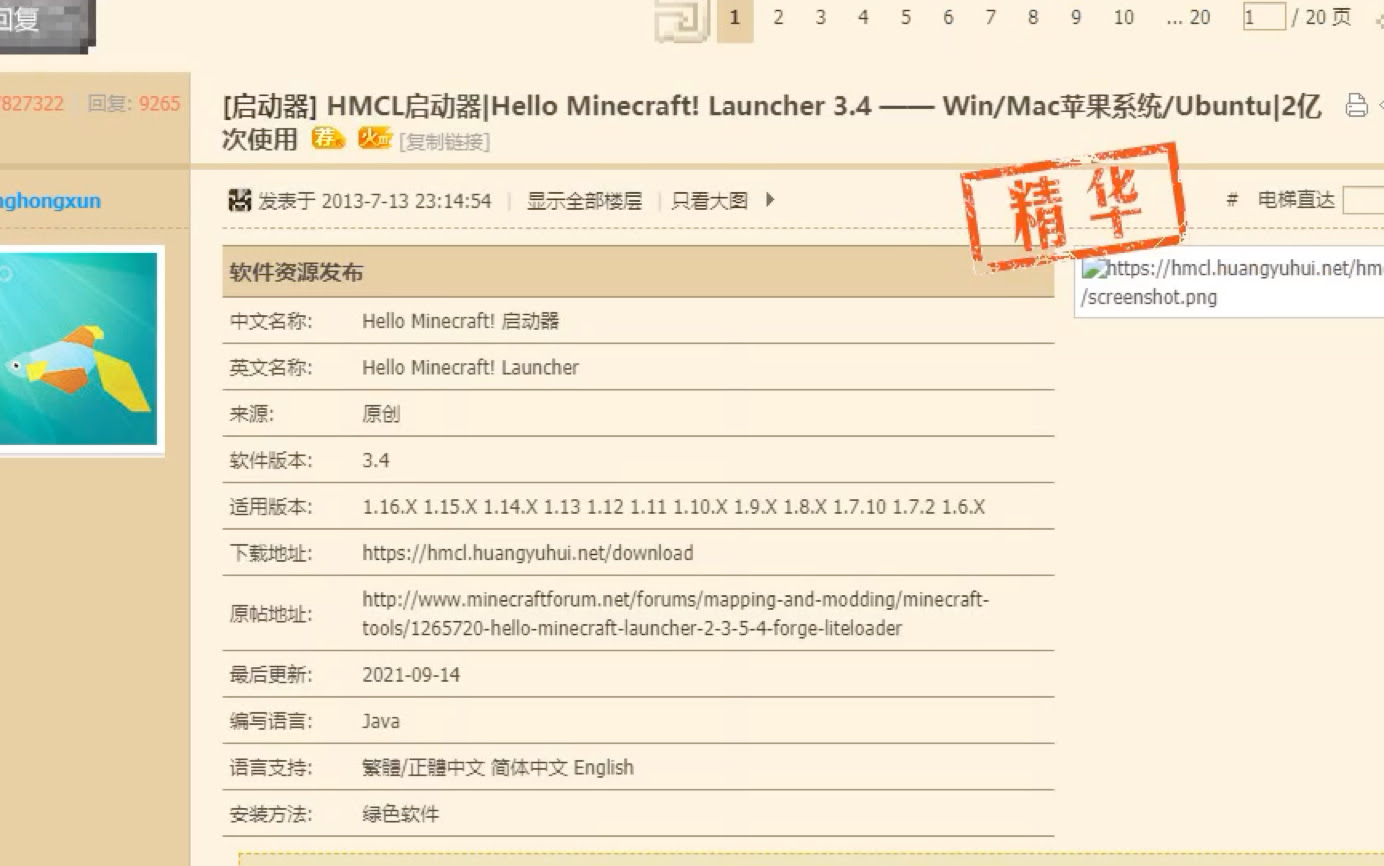Screen dimensions: 1384x866
Task: Go to page 8 of the thread
Action: tap(1033, 18)
